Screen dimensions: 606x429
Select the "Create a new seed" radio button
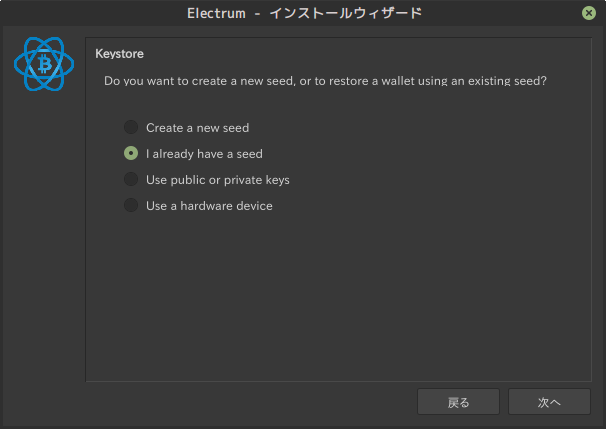click(x=131, y=128)
